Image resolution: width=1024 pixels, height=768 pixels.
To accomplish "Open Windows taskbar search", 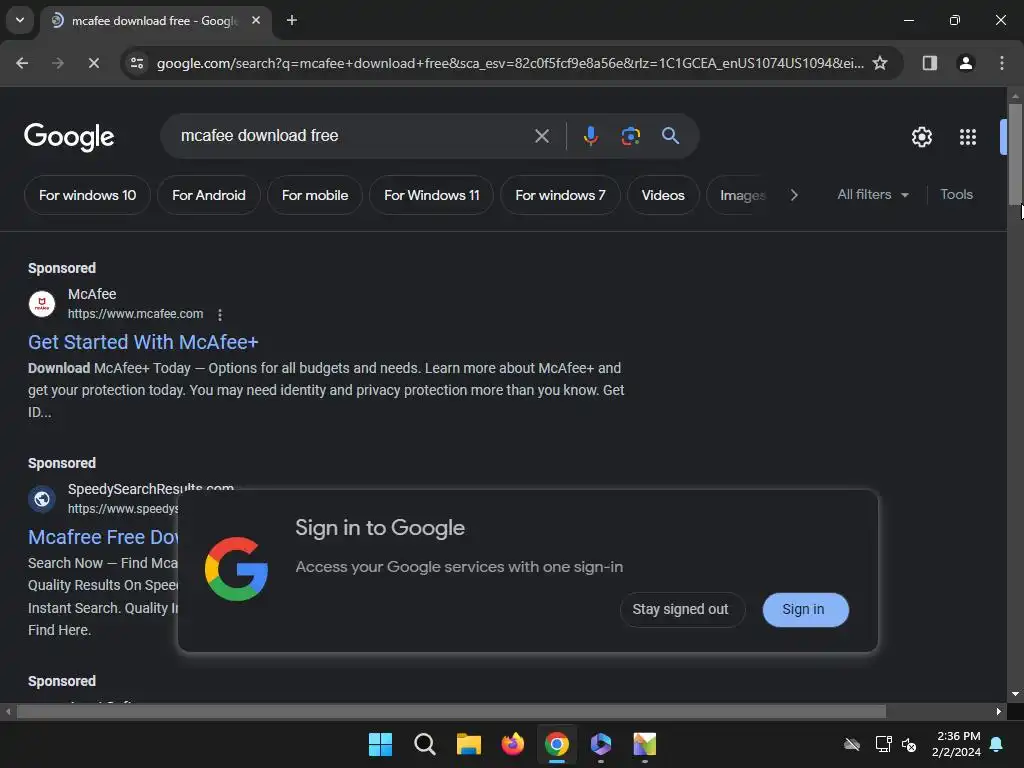I will (424, 744).
